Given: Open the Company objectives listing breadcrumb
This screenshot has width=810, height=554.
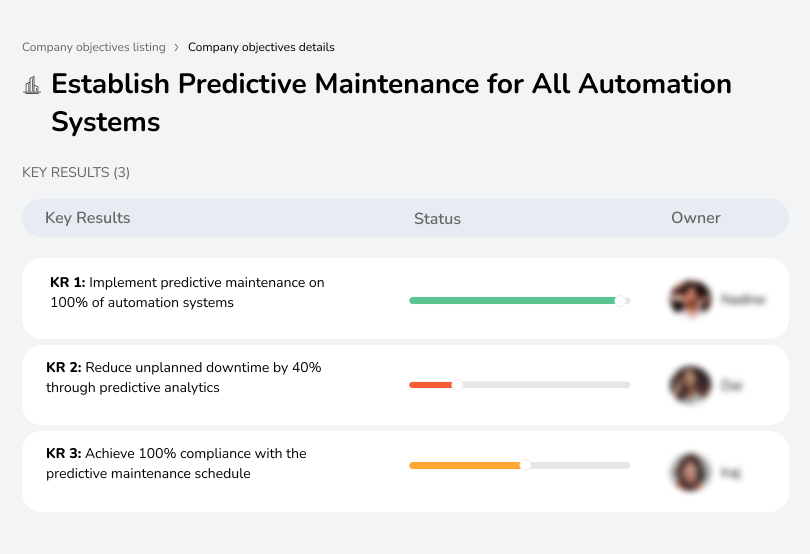Looking at the screenshot, I should click(x=94, y=47).
